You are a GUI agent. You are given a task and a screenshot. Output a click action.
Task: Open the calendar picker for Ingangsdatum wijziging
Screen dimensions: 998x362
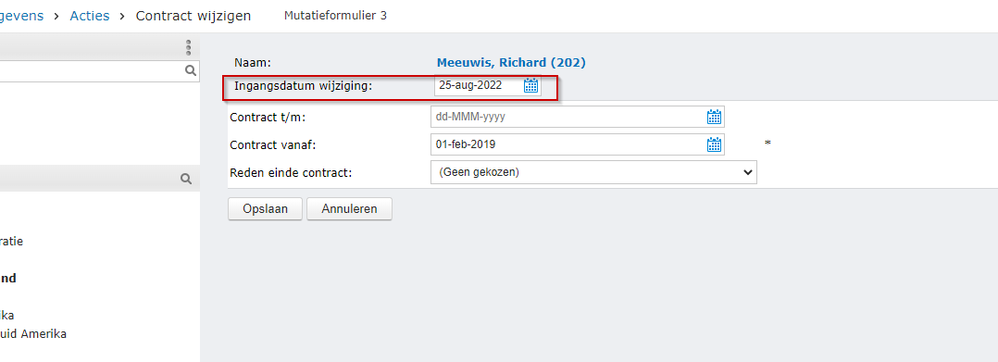pyautogui.click(x=531, y=86)
